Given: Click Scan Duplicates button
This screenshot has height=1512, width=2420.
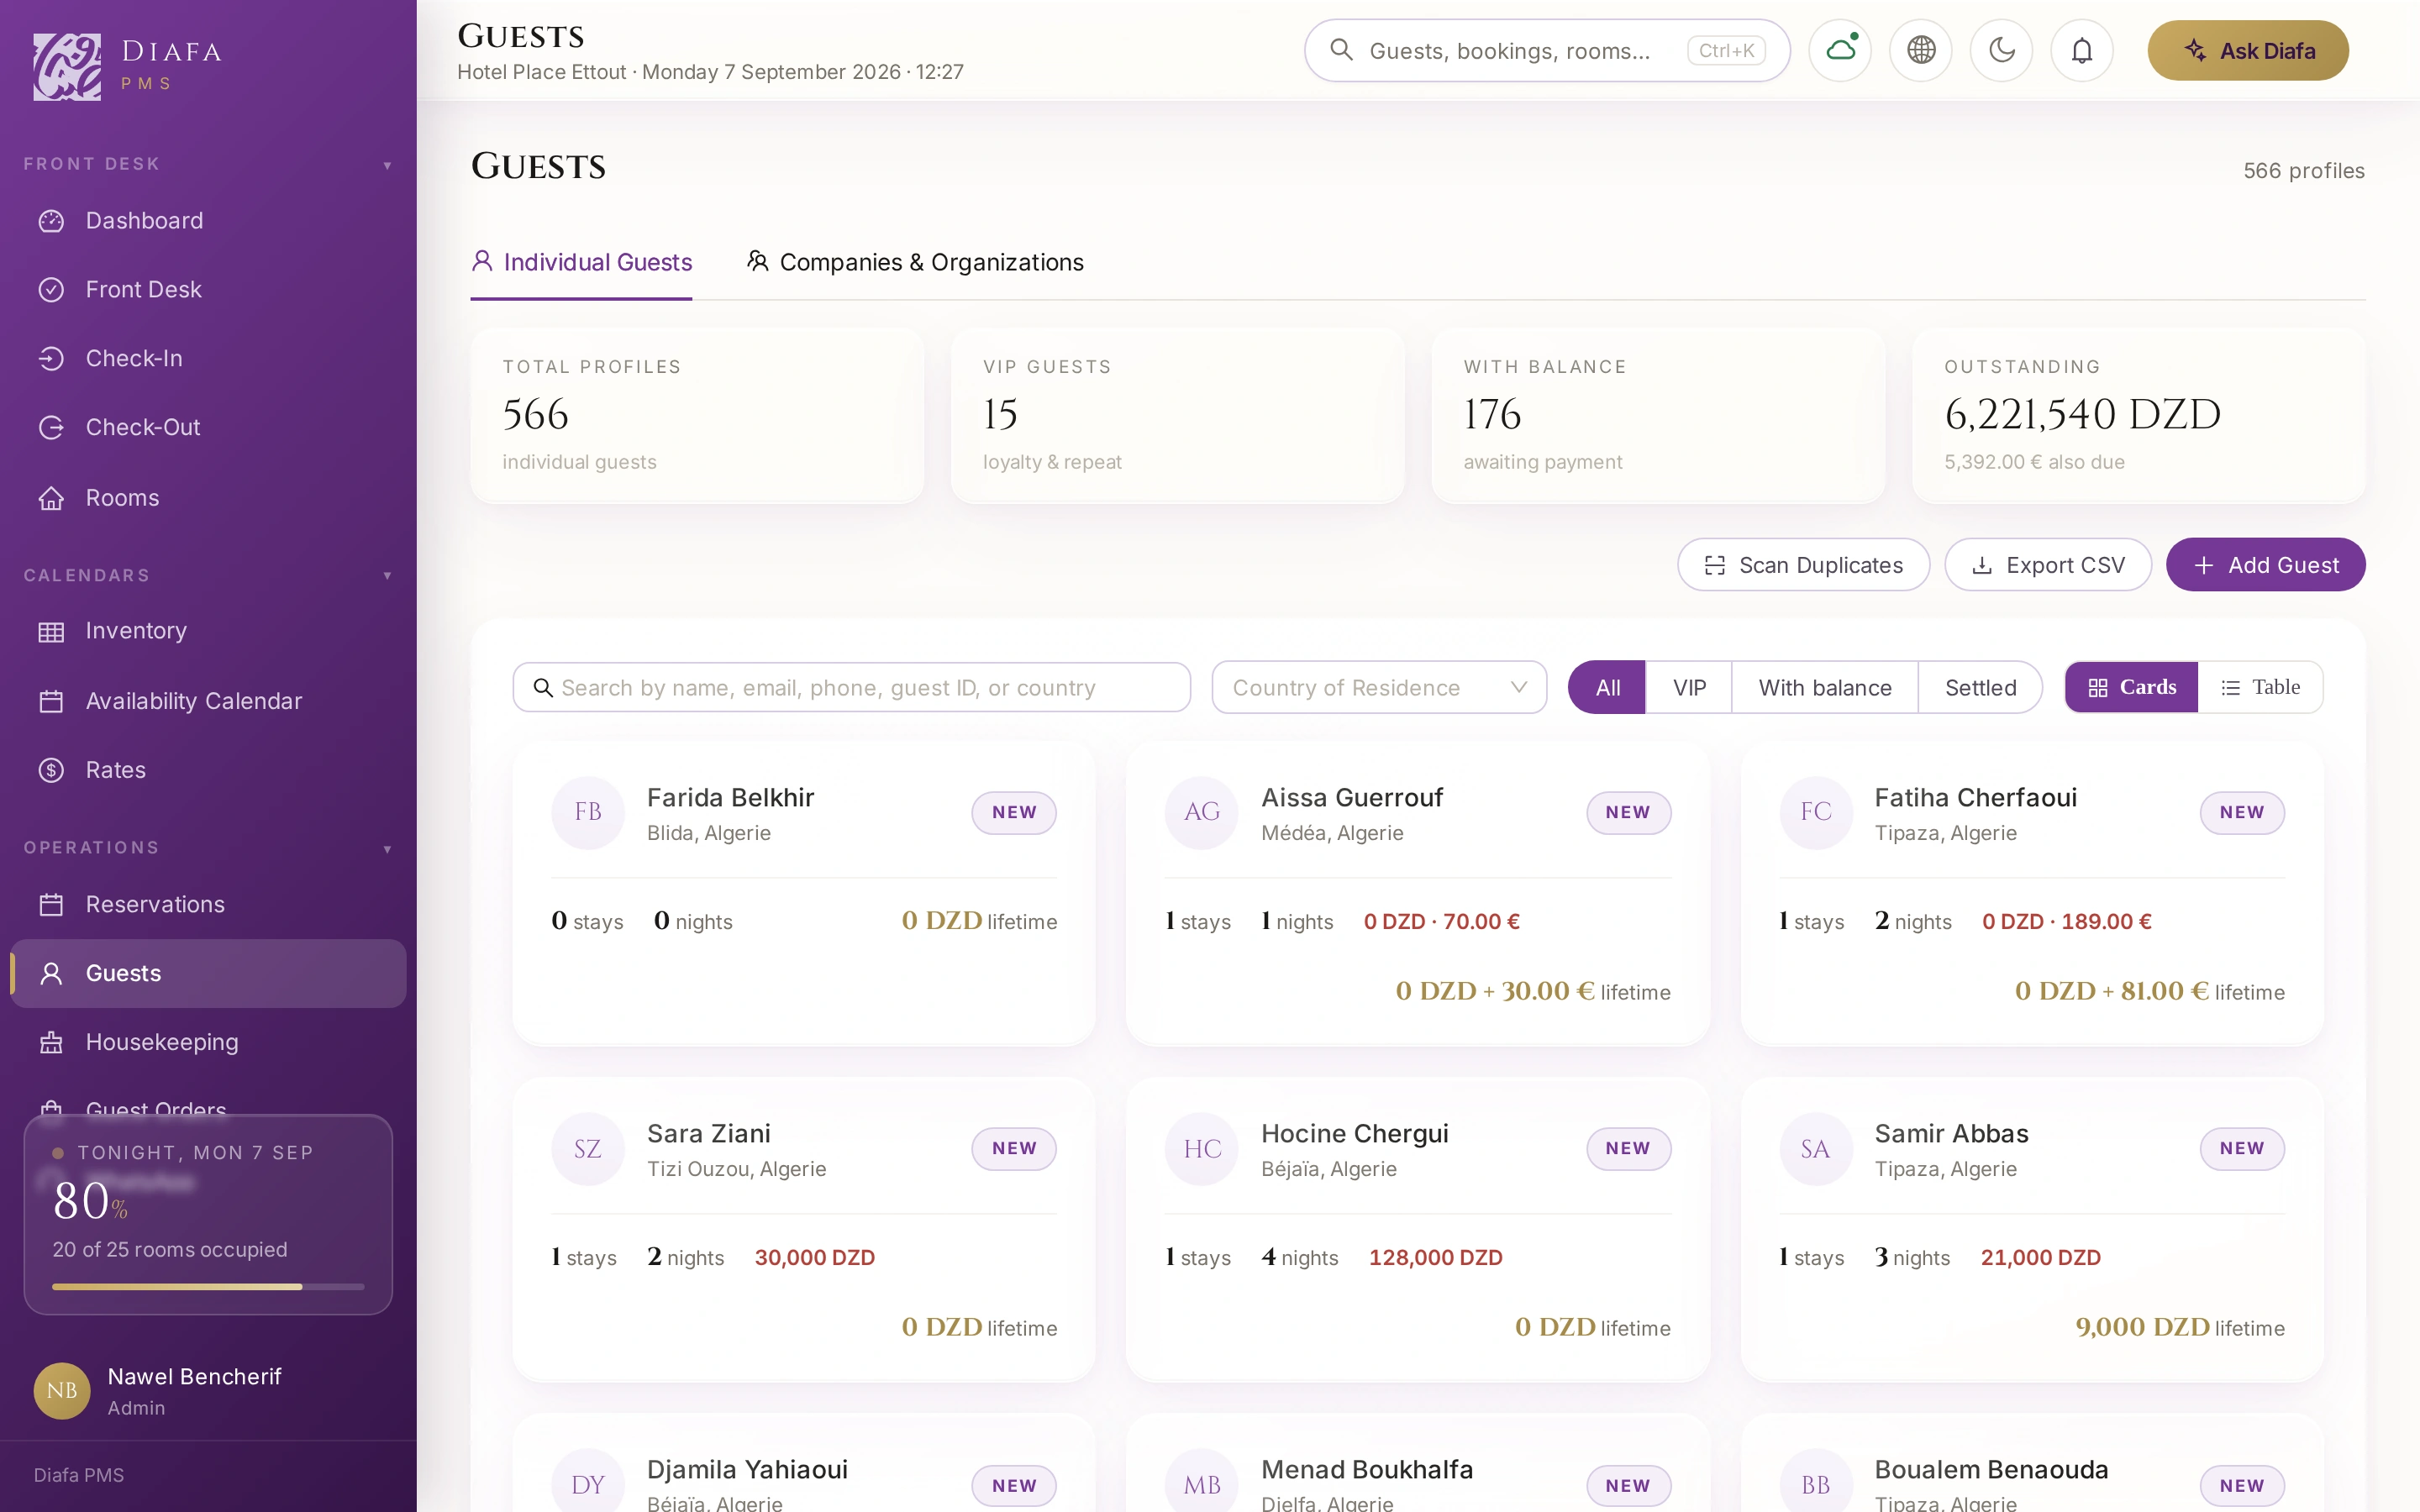Looking at the screenshot, I should (x=1803, y=565).
